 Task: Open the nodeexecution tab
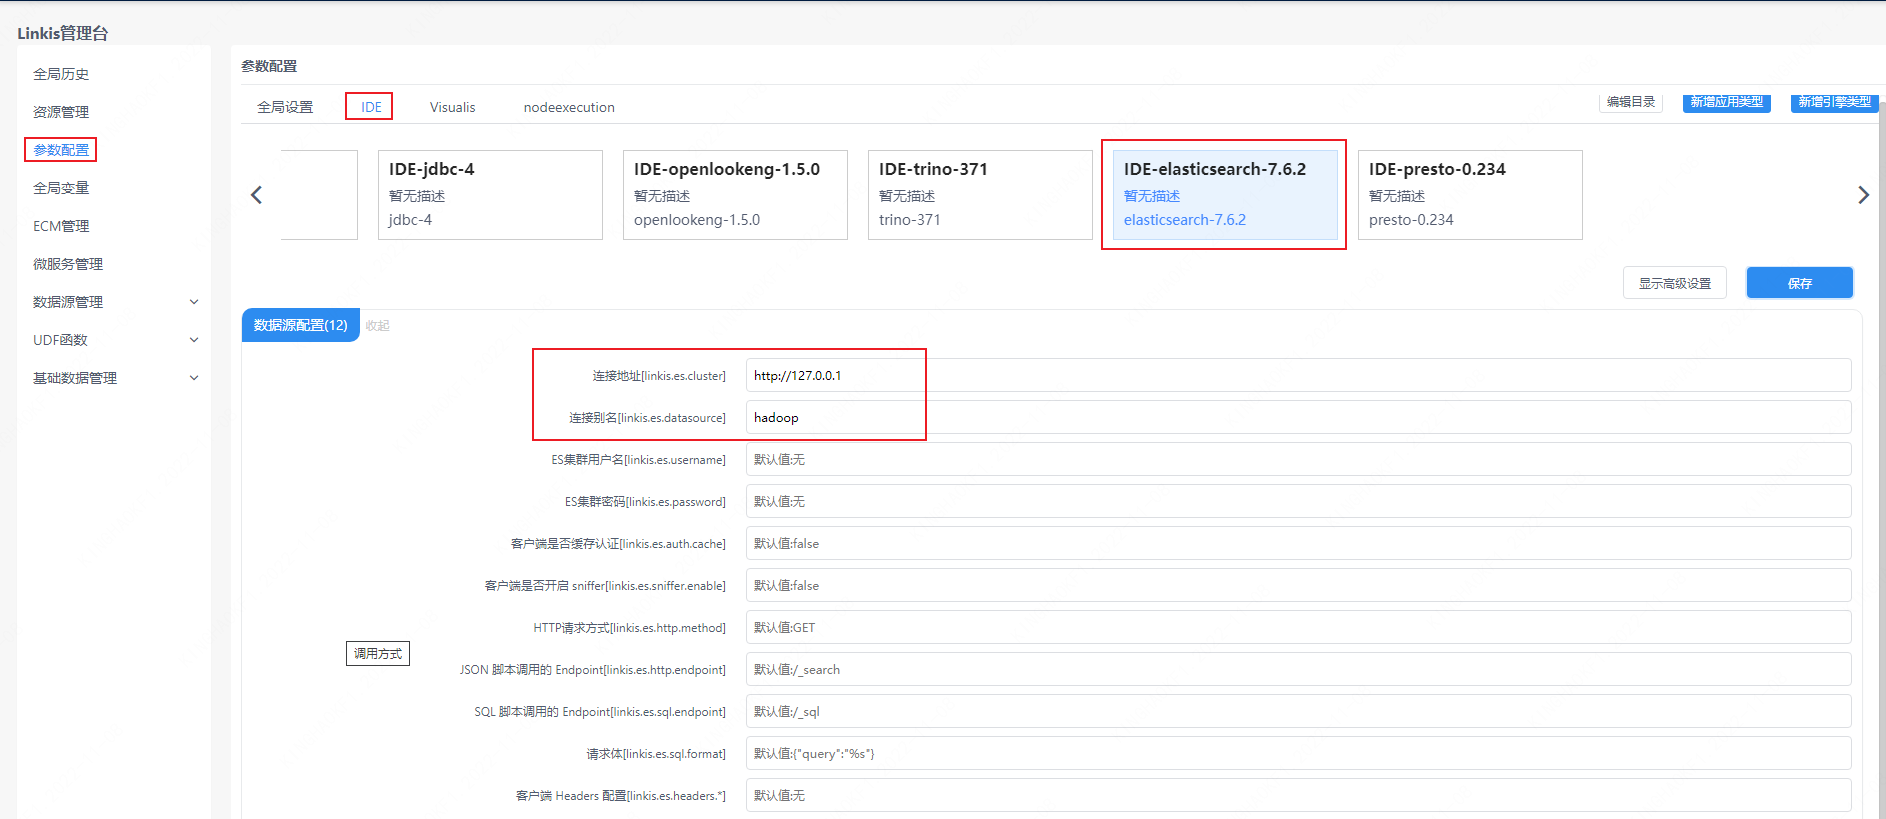(568, 107)
